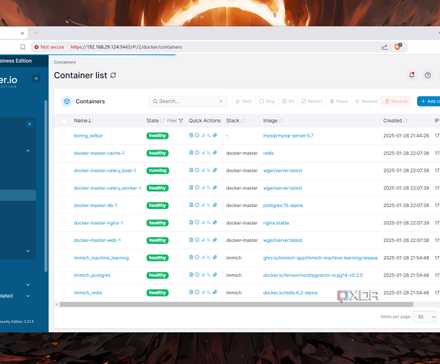Open the docker-master-db-1 container link
Viewport: 440px width, 364px height.
[x=95, y=205]
